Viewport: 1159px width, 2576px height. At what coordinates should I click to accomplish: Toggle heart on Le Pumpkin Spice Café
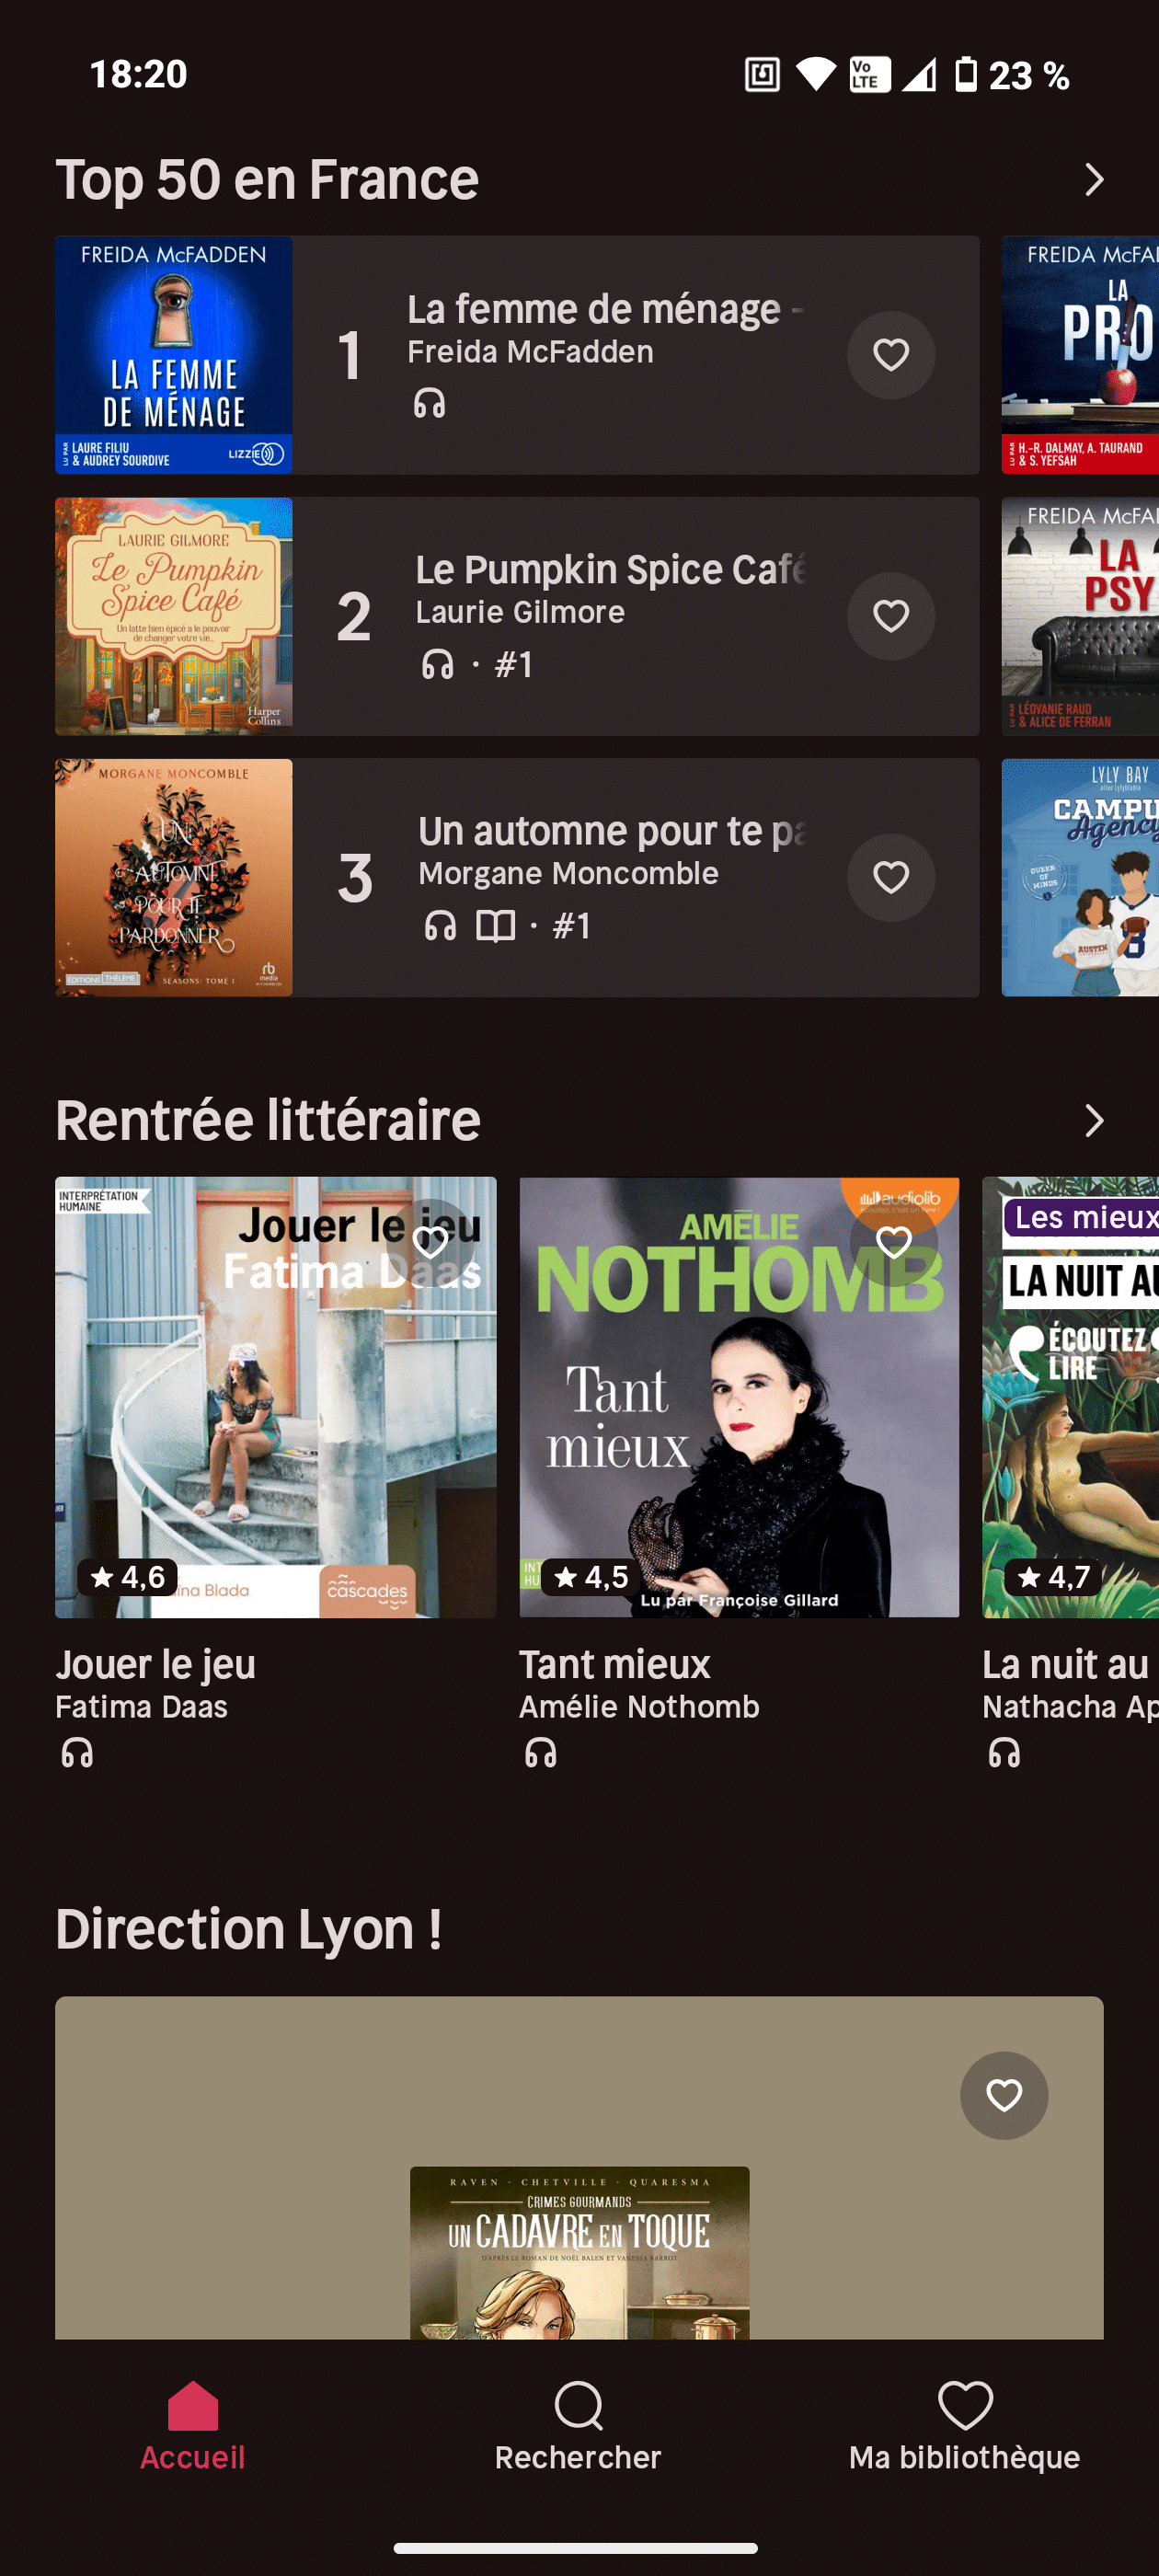click(x=890, y=616)
